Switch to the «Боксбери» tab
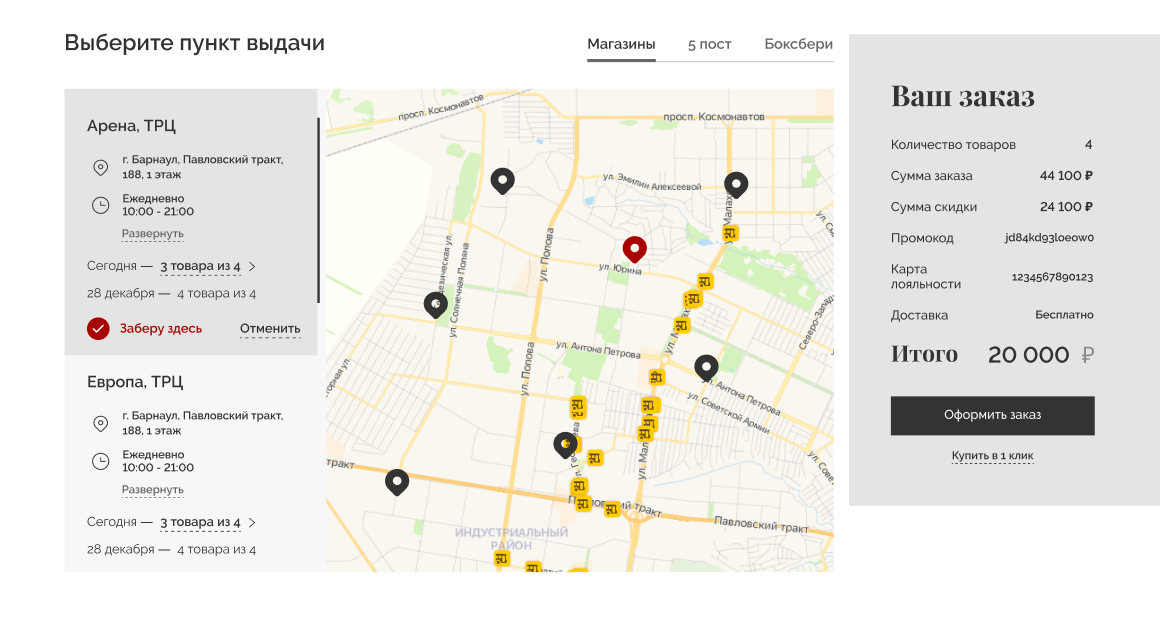This screenshot has width=1160, height=620. pyautogui.click(x=798, y=45)
